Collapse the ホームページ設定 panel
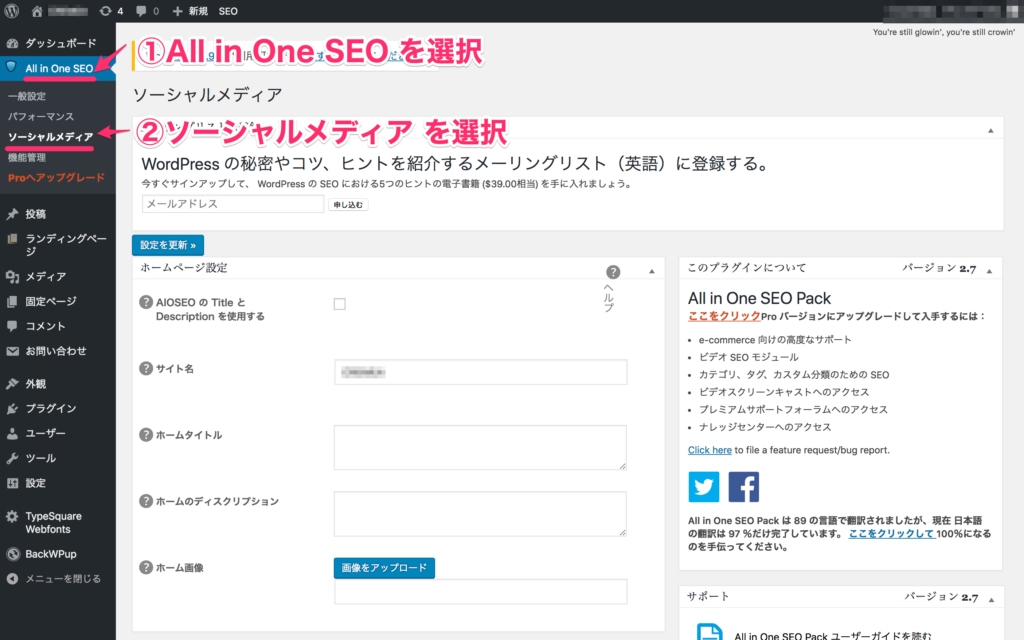 (x=652, y=271)
